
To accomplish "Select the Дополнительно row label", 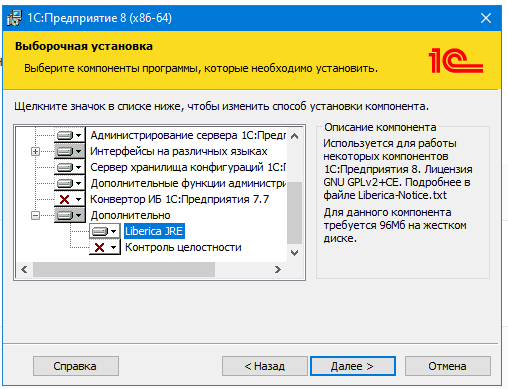I will pos(130,216).
